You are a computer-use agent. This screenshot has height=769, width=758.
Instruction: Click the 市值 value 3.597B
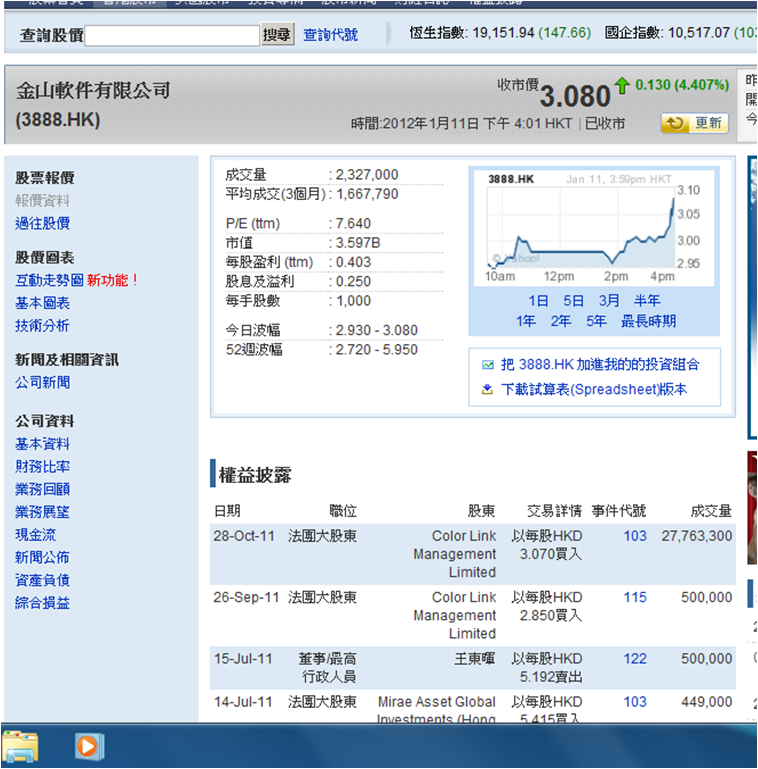[x=358, y=243]
